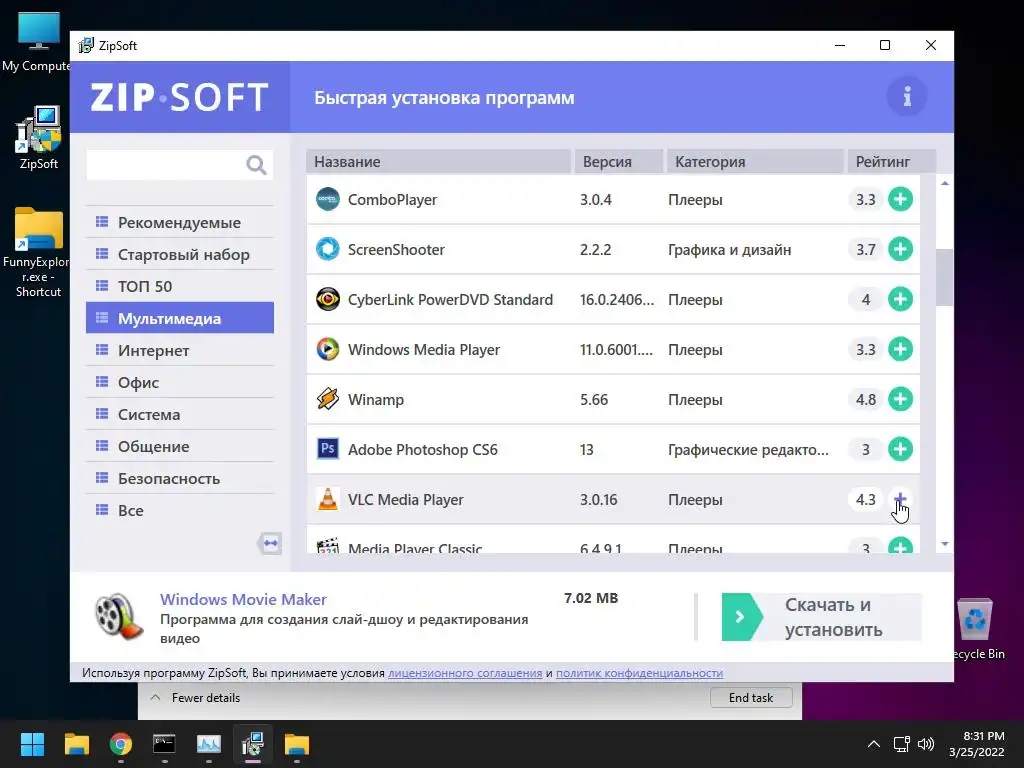Sort by the Версия column header
Viewport: 1024px width, 768px height.
pos(618,161)
